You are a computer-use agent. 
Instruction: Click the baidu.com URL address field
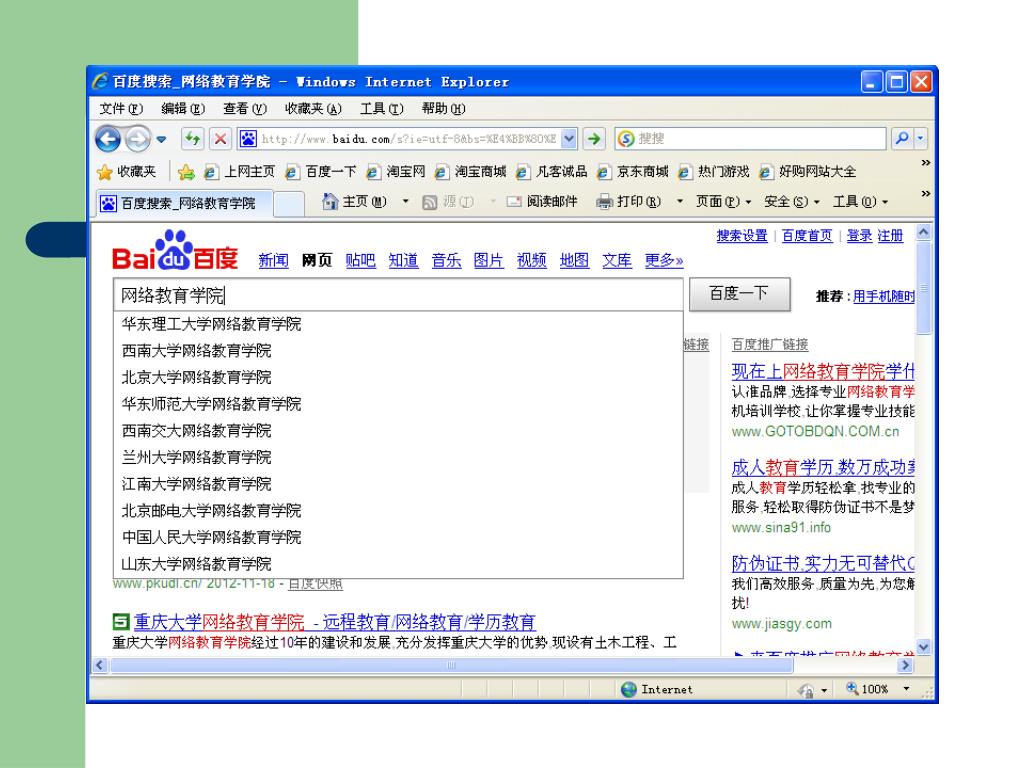[409, 138]
